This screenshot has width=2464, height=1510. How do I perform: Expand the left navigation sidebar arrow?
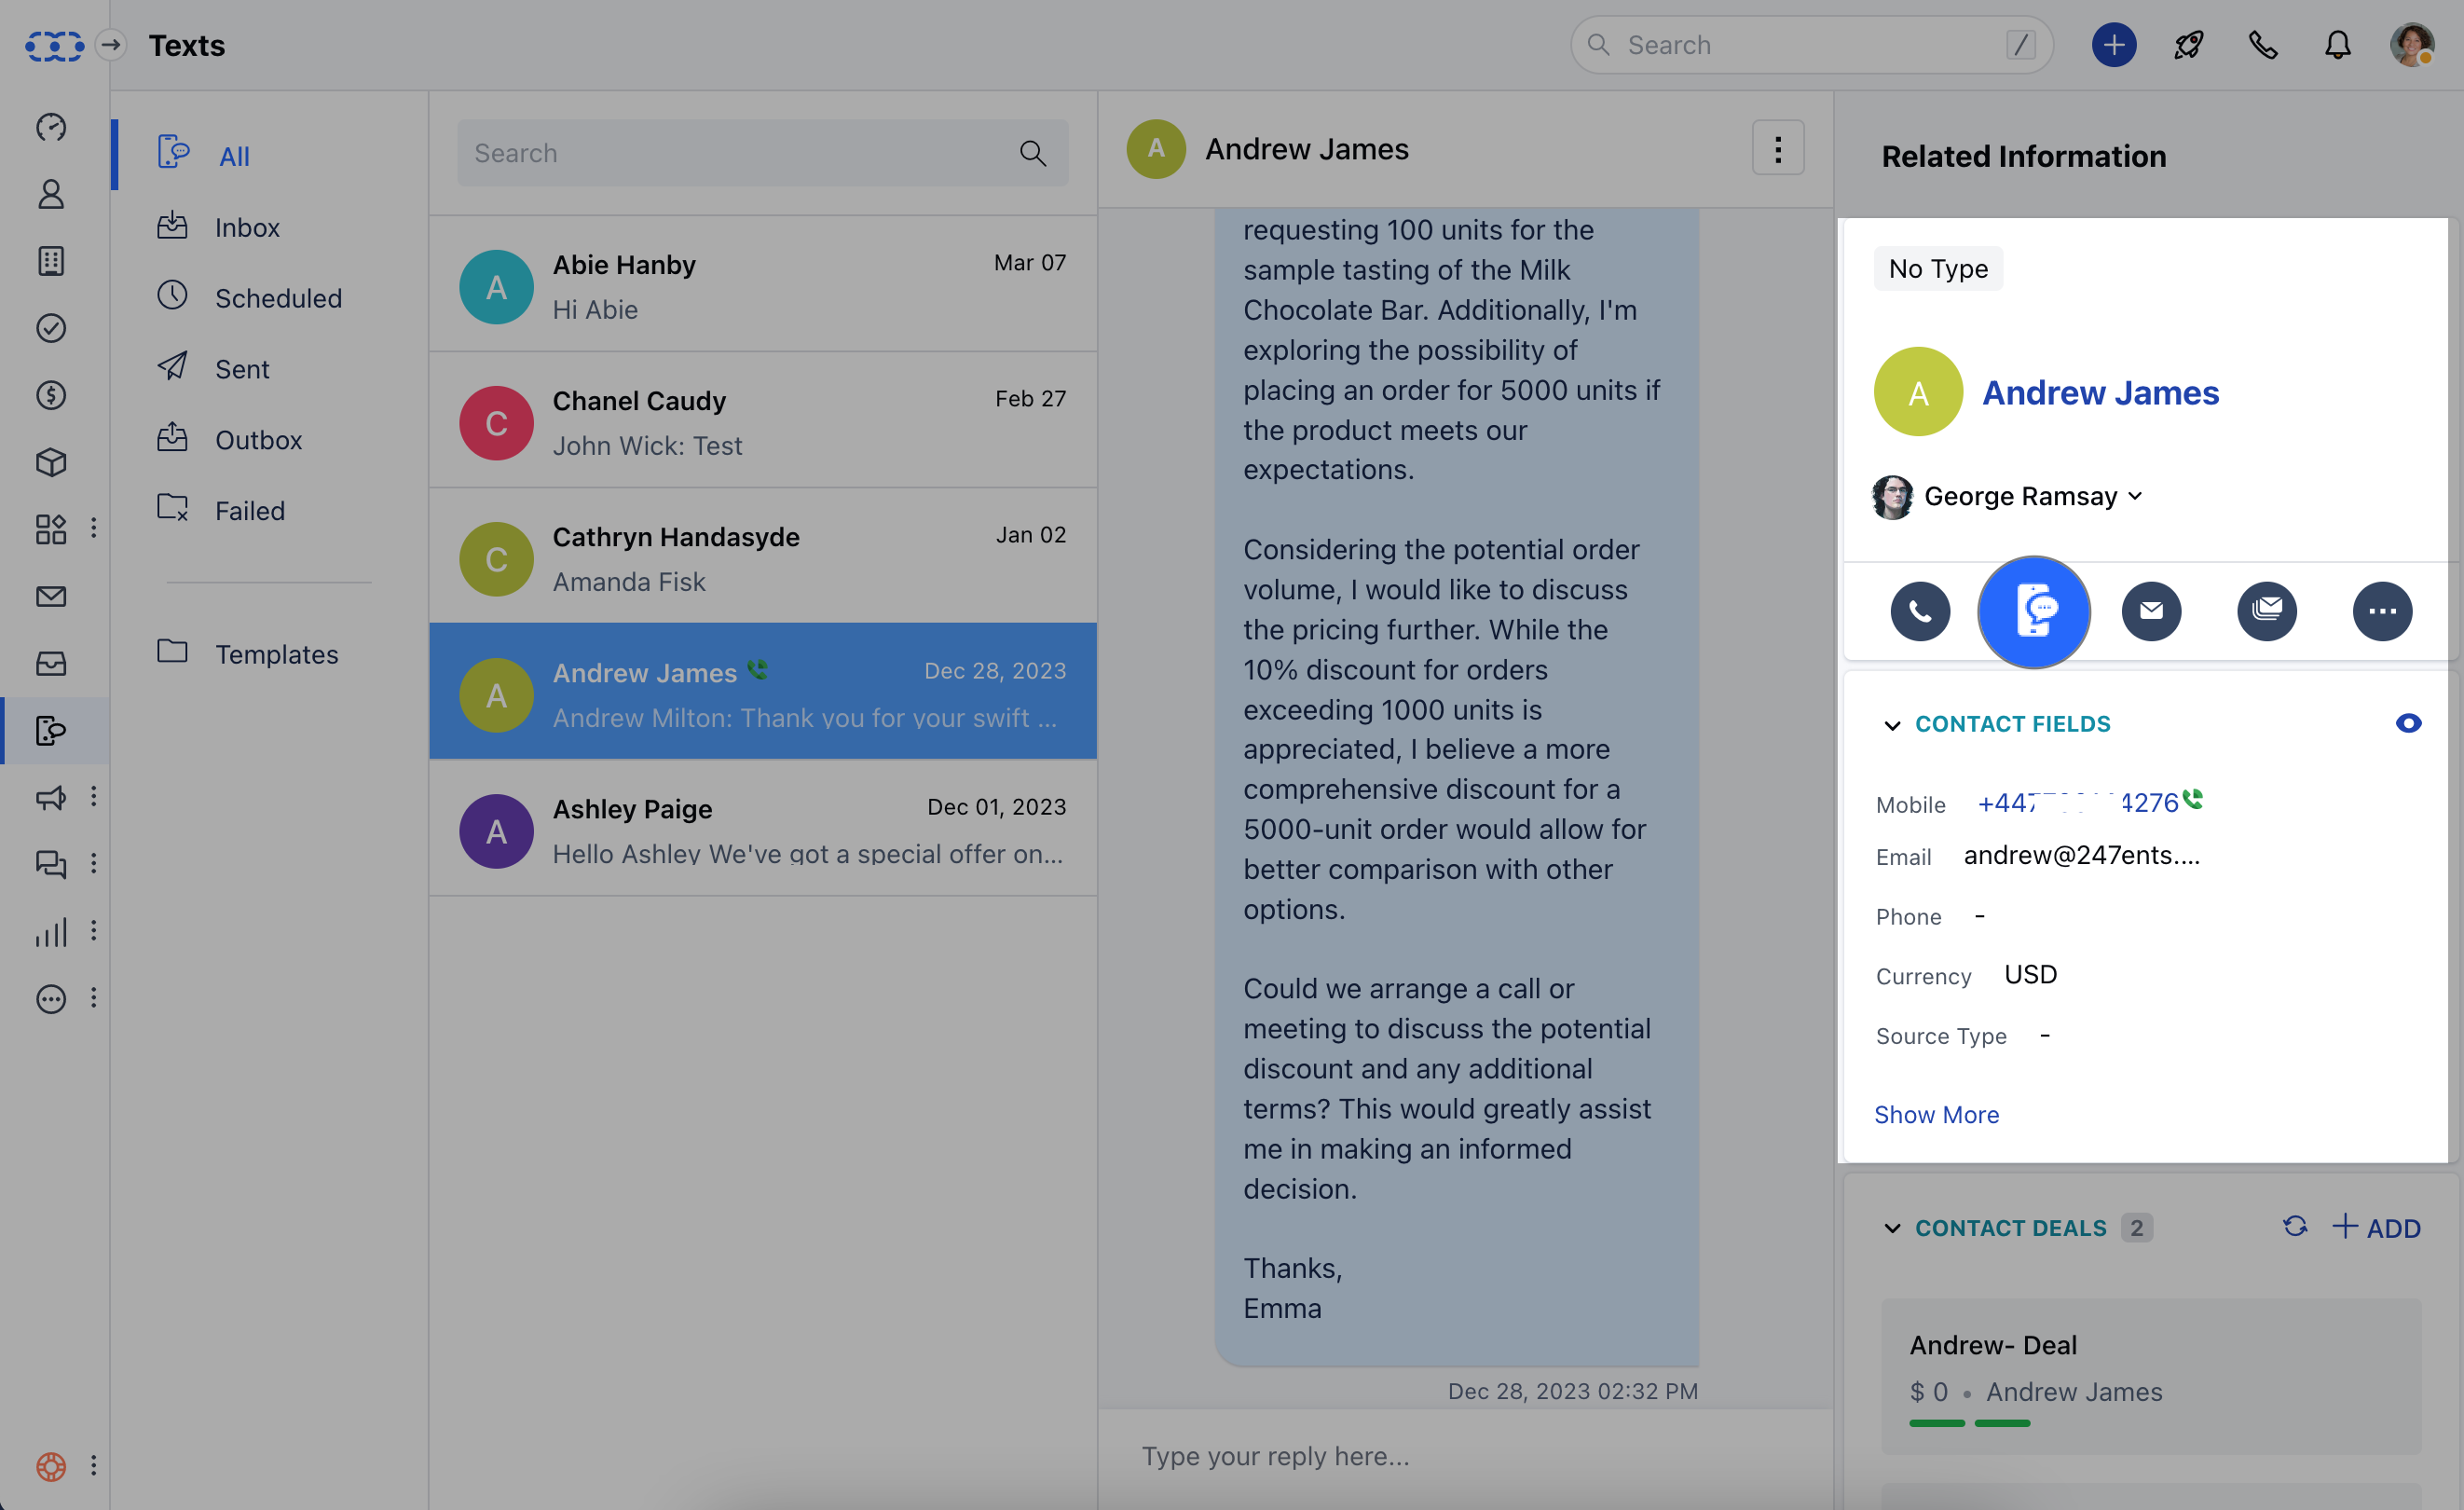111,45
